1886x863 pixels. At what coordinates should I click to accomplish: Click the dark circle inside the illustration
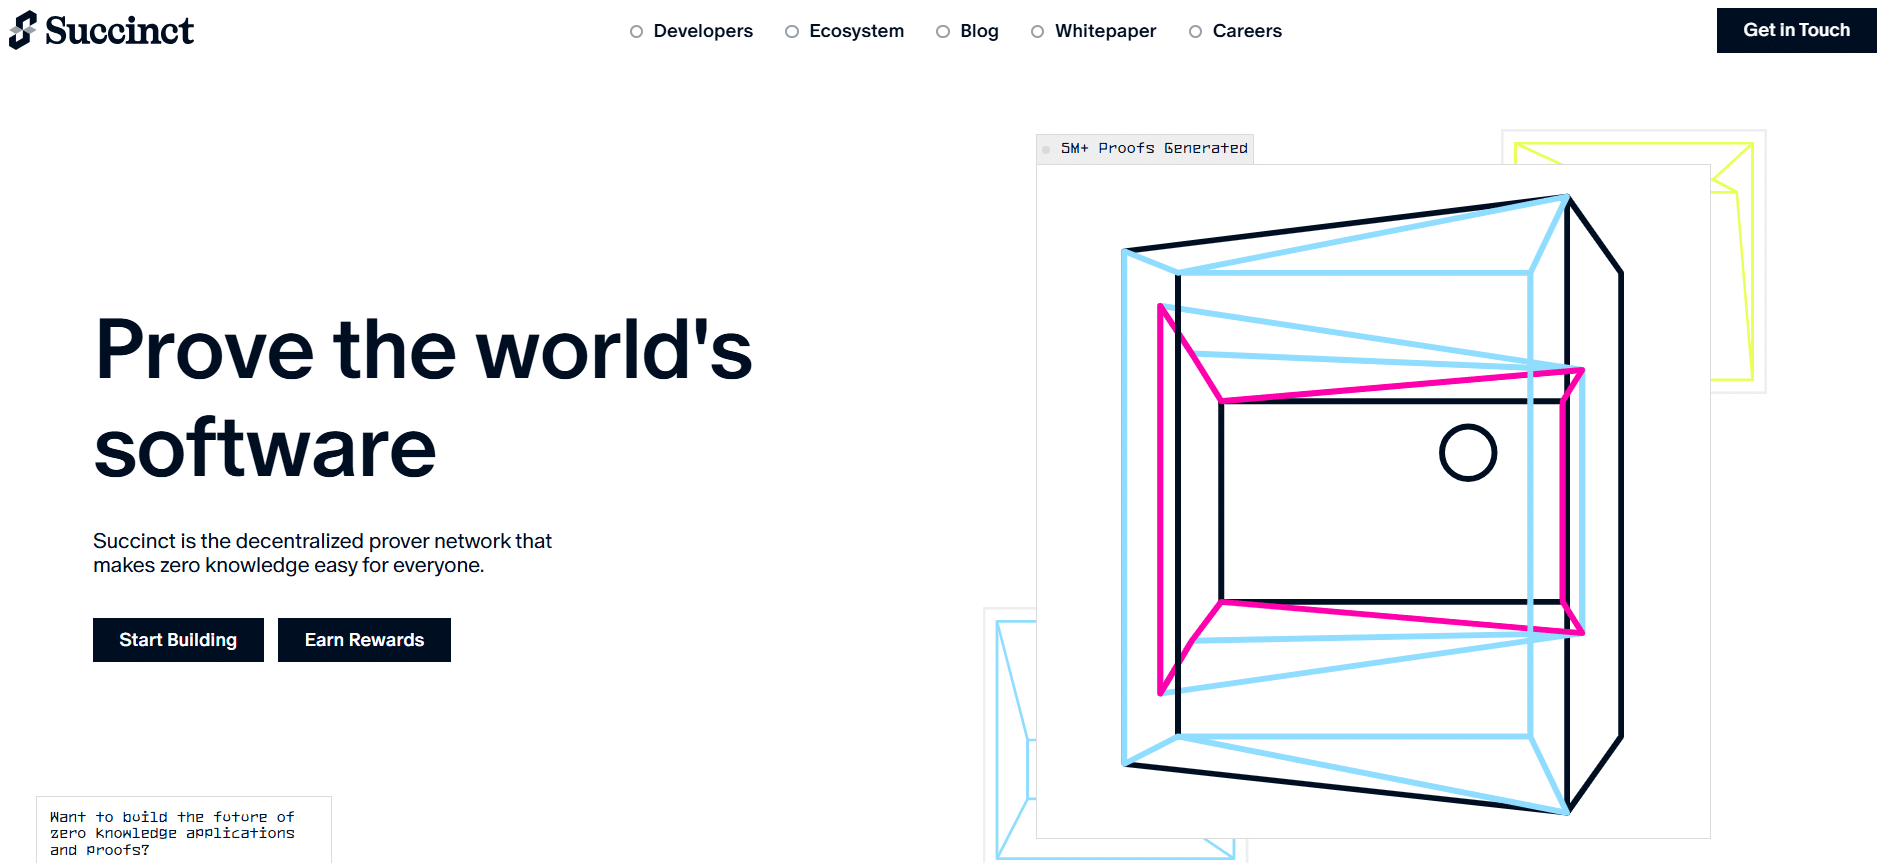(1467, 453)
